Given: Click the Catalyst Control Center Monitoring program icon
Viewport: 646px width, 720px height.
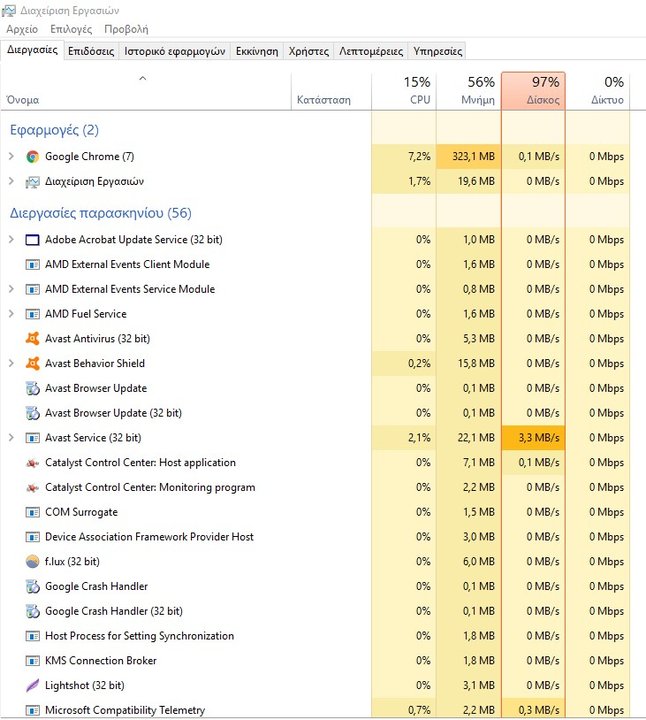Looking at the screenshot, I should (x=32, y=488).
